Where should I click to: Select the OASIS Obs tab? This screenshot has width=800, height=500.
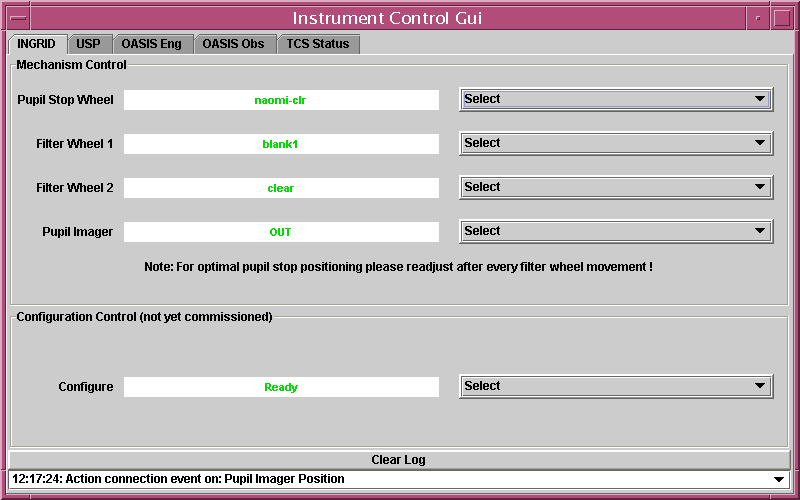point(233,44)
